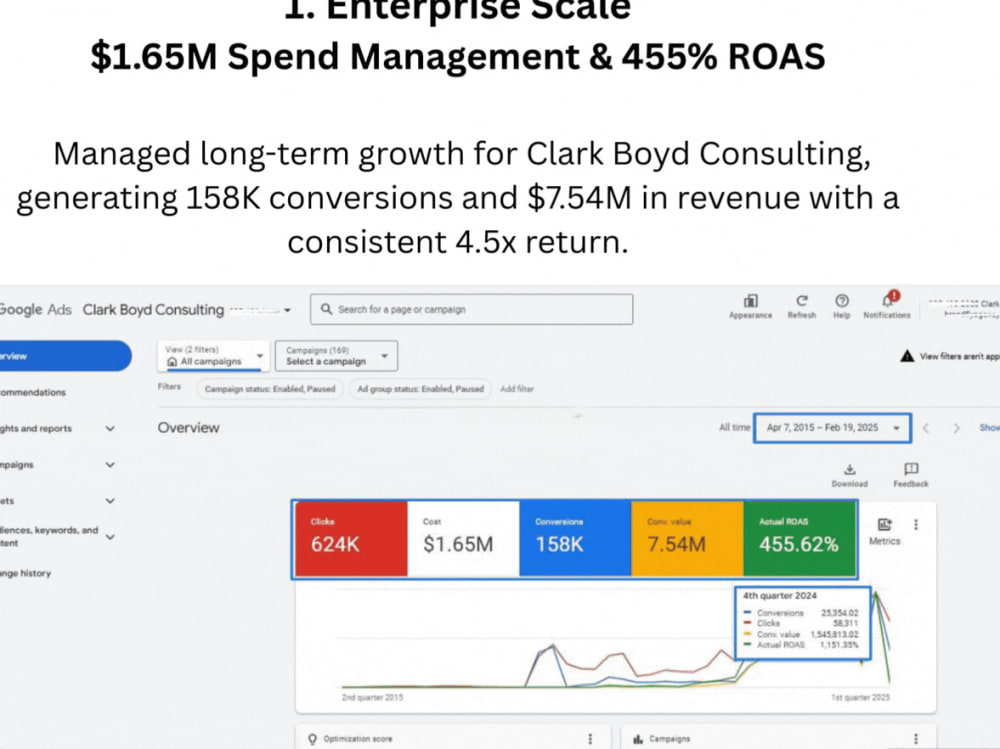Screen dimensions: 1000x749
Task: Open the All campaigns view dropdown
Action: click(214, 356)
